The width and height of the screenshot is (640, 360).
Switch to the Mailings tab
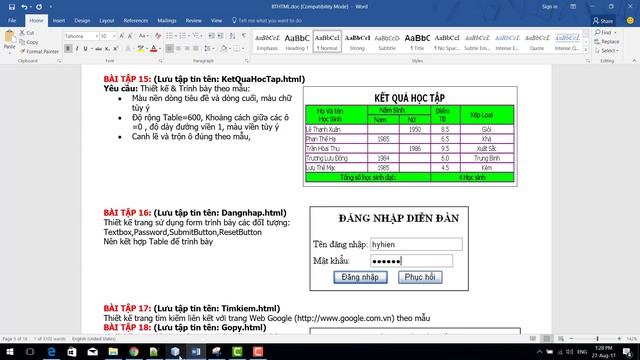pos(167,20)
